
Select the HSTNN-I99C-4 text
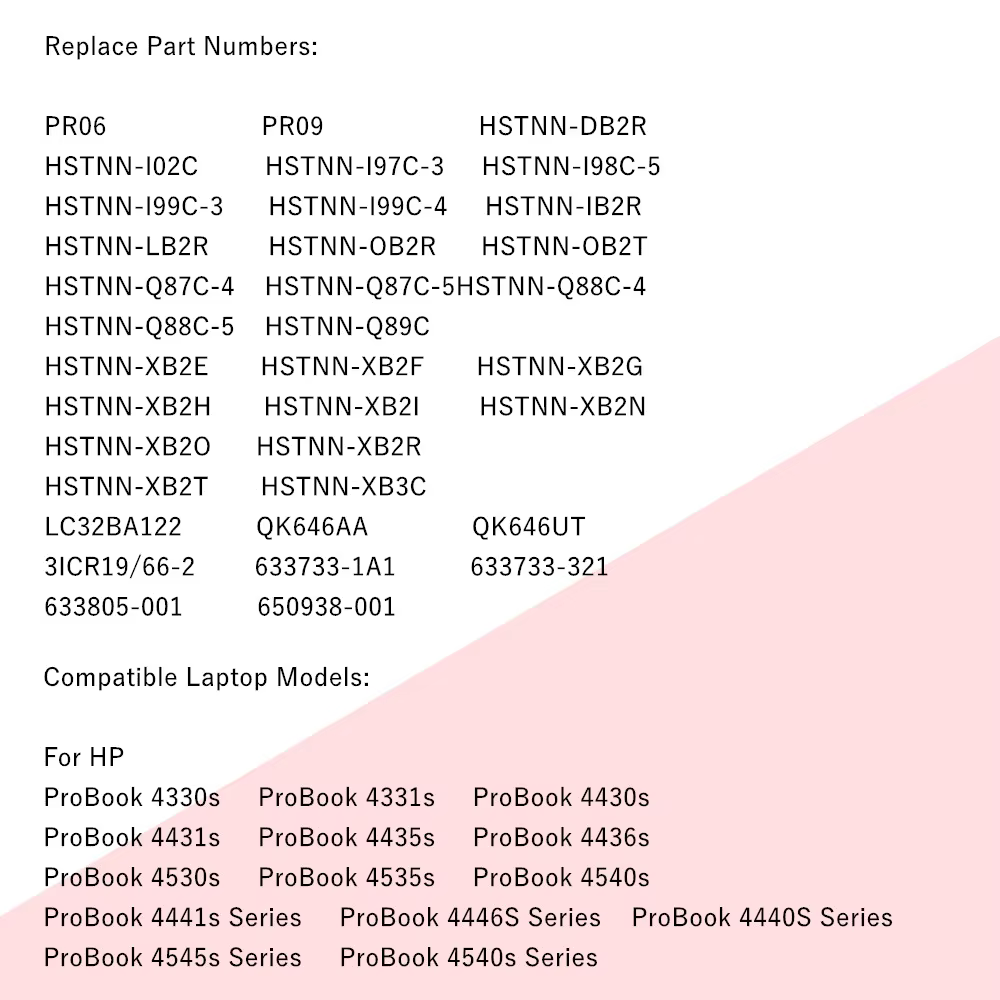[358, 207]
